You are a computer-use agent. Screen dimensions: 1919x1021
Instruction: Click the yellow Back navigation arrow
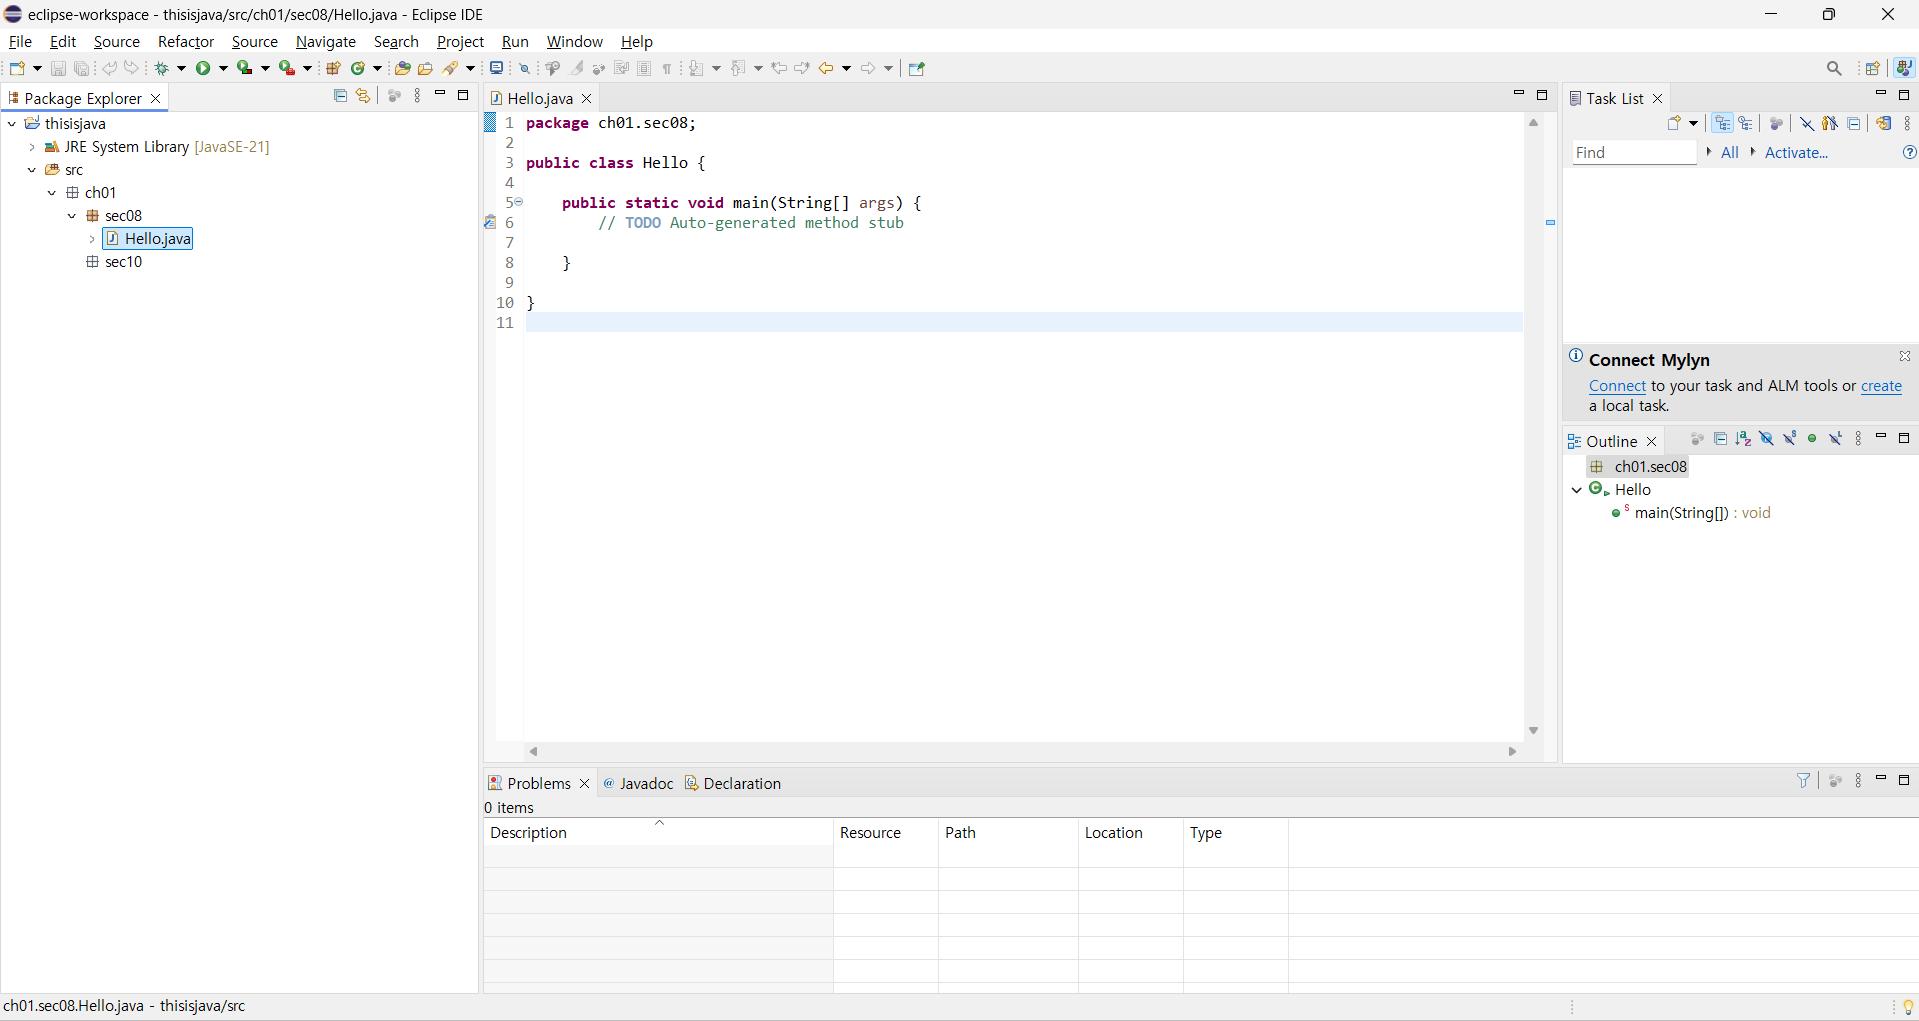pyautogui.click(x=826, y=68)
